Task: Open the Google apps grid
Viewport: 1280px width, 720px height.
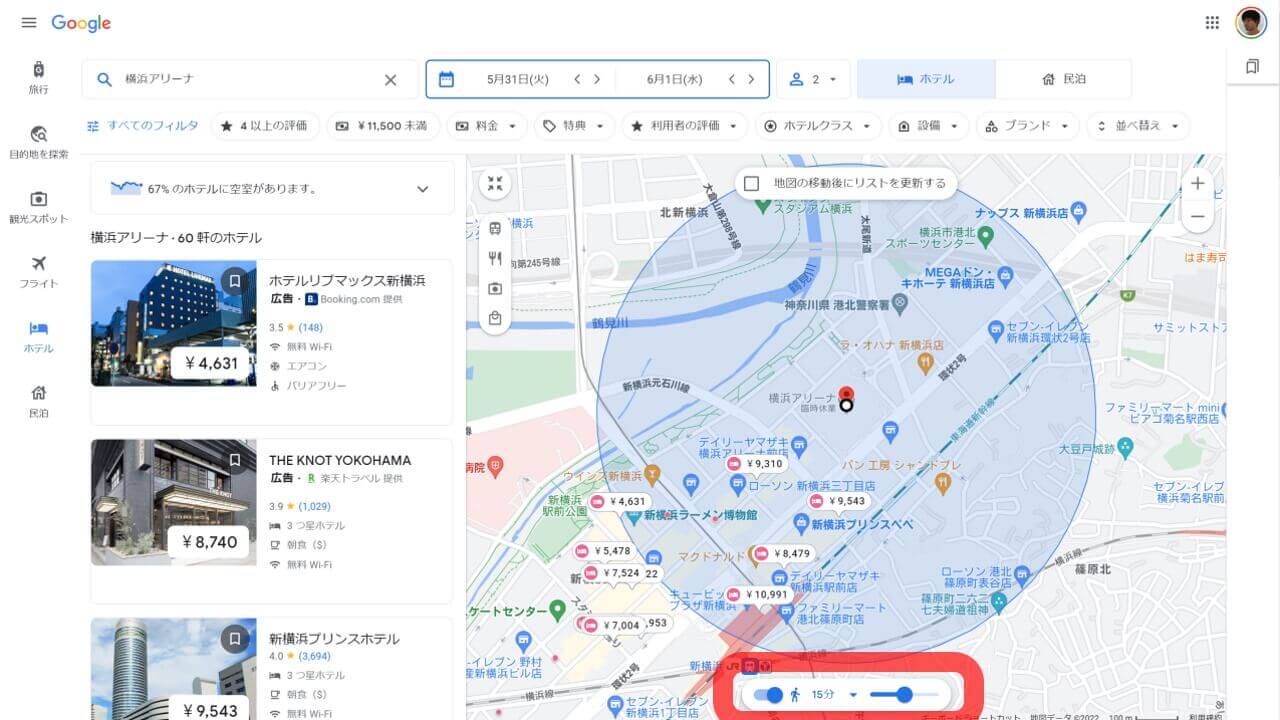Action: click(1212, 22)
